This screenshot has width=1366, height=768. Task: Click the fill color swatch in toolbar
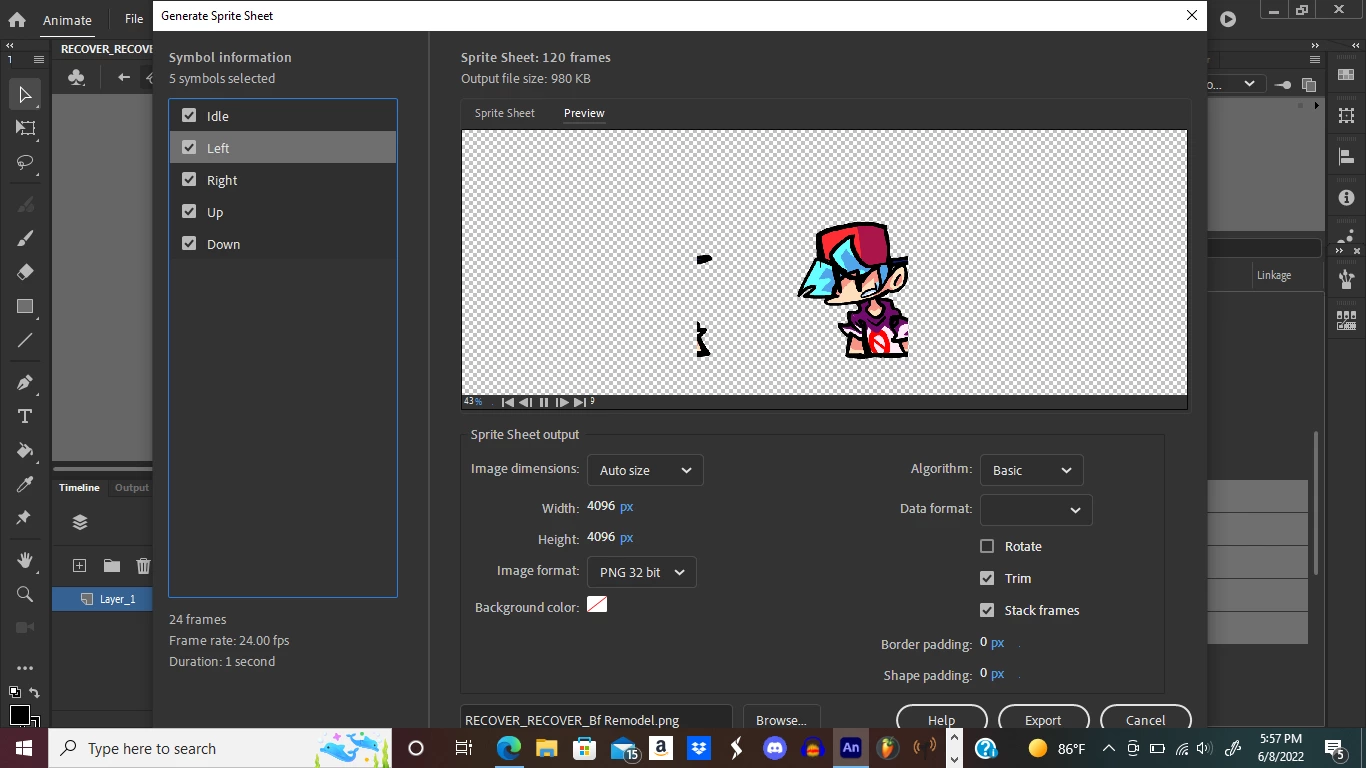click(x=19, y=715)
